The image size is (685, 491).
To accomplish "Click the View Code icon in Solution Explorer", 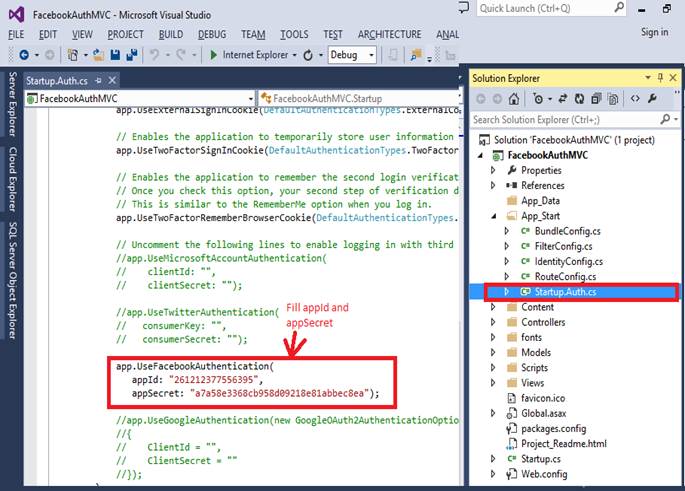I will coord(635,99).
